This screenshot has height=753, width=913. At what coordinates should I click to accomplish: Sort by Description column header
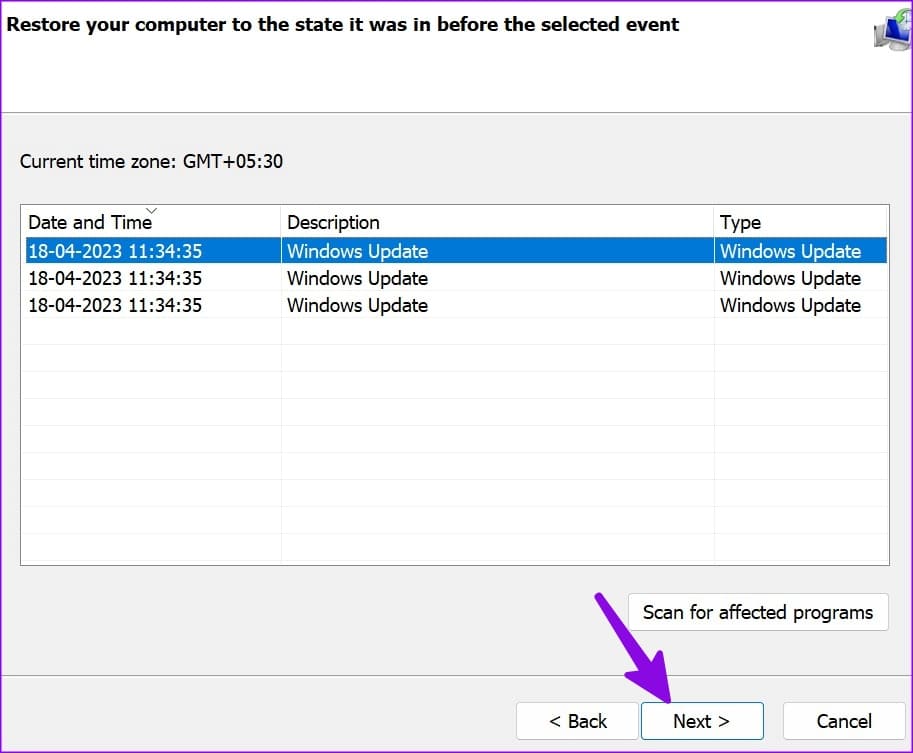click(x=497, y=222)
